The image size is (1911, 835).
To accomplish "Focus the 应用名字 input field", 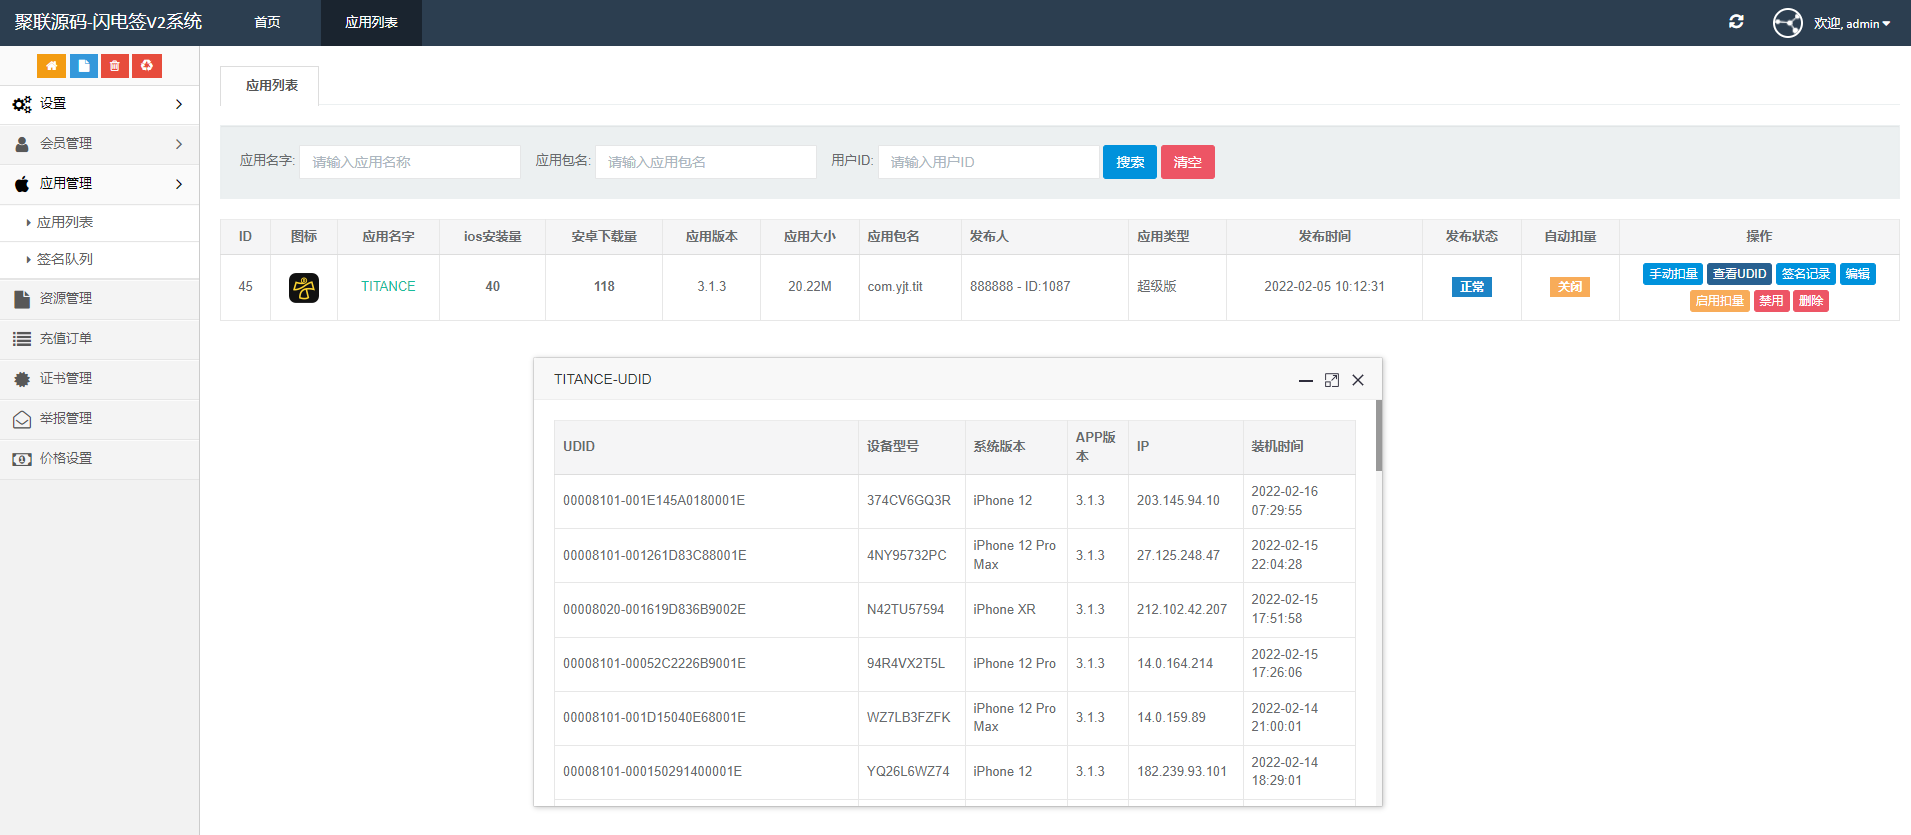I will (x=410, y=162).
